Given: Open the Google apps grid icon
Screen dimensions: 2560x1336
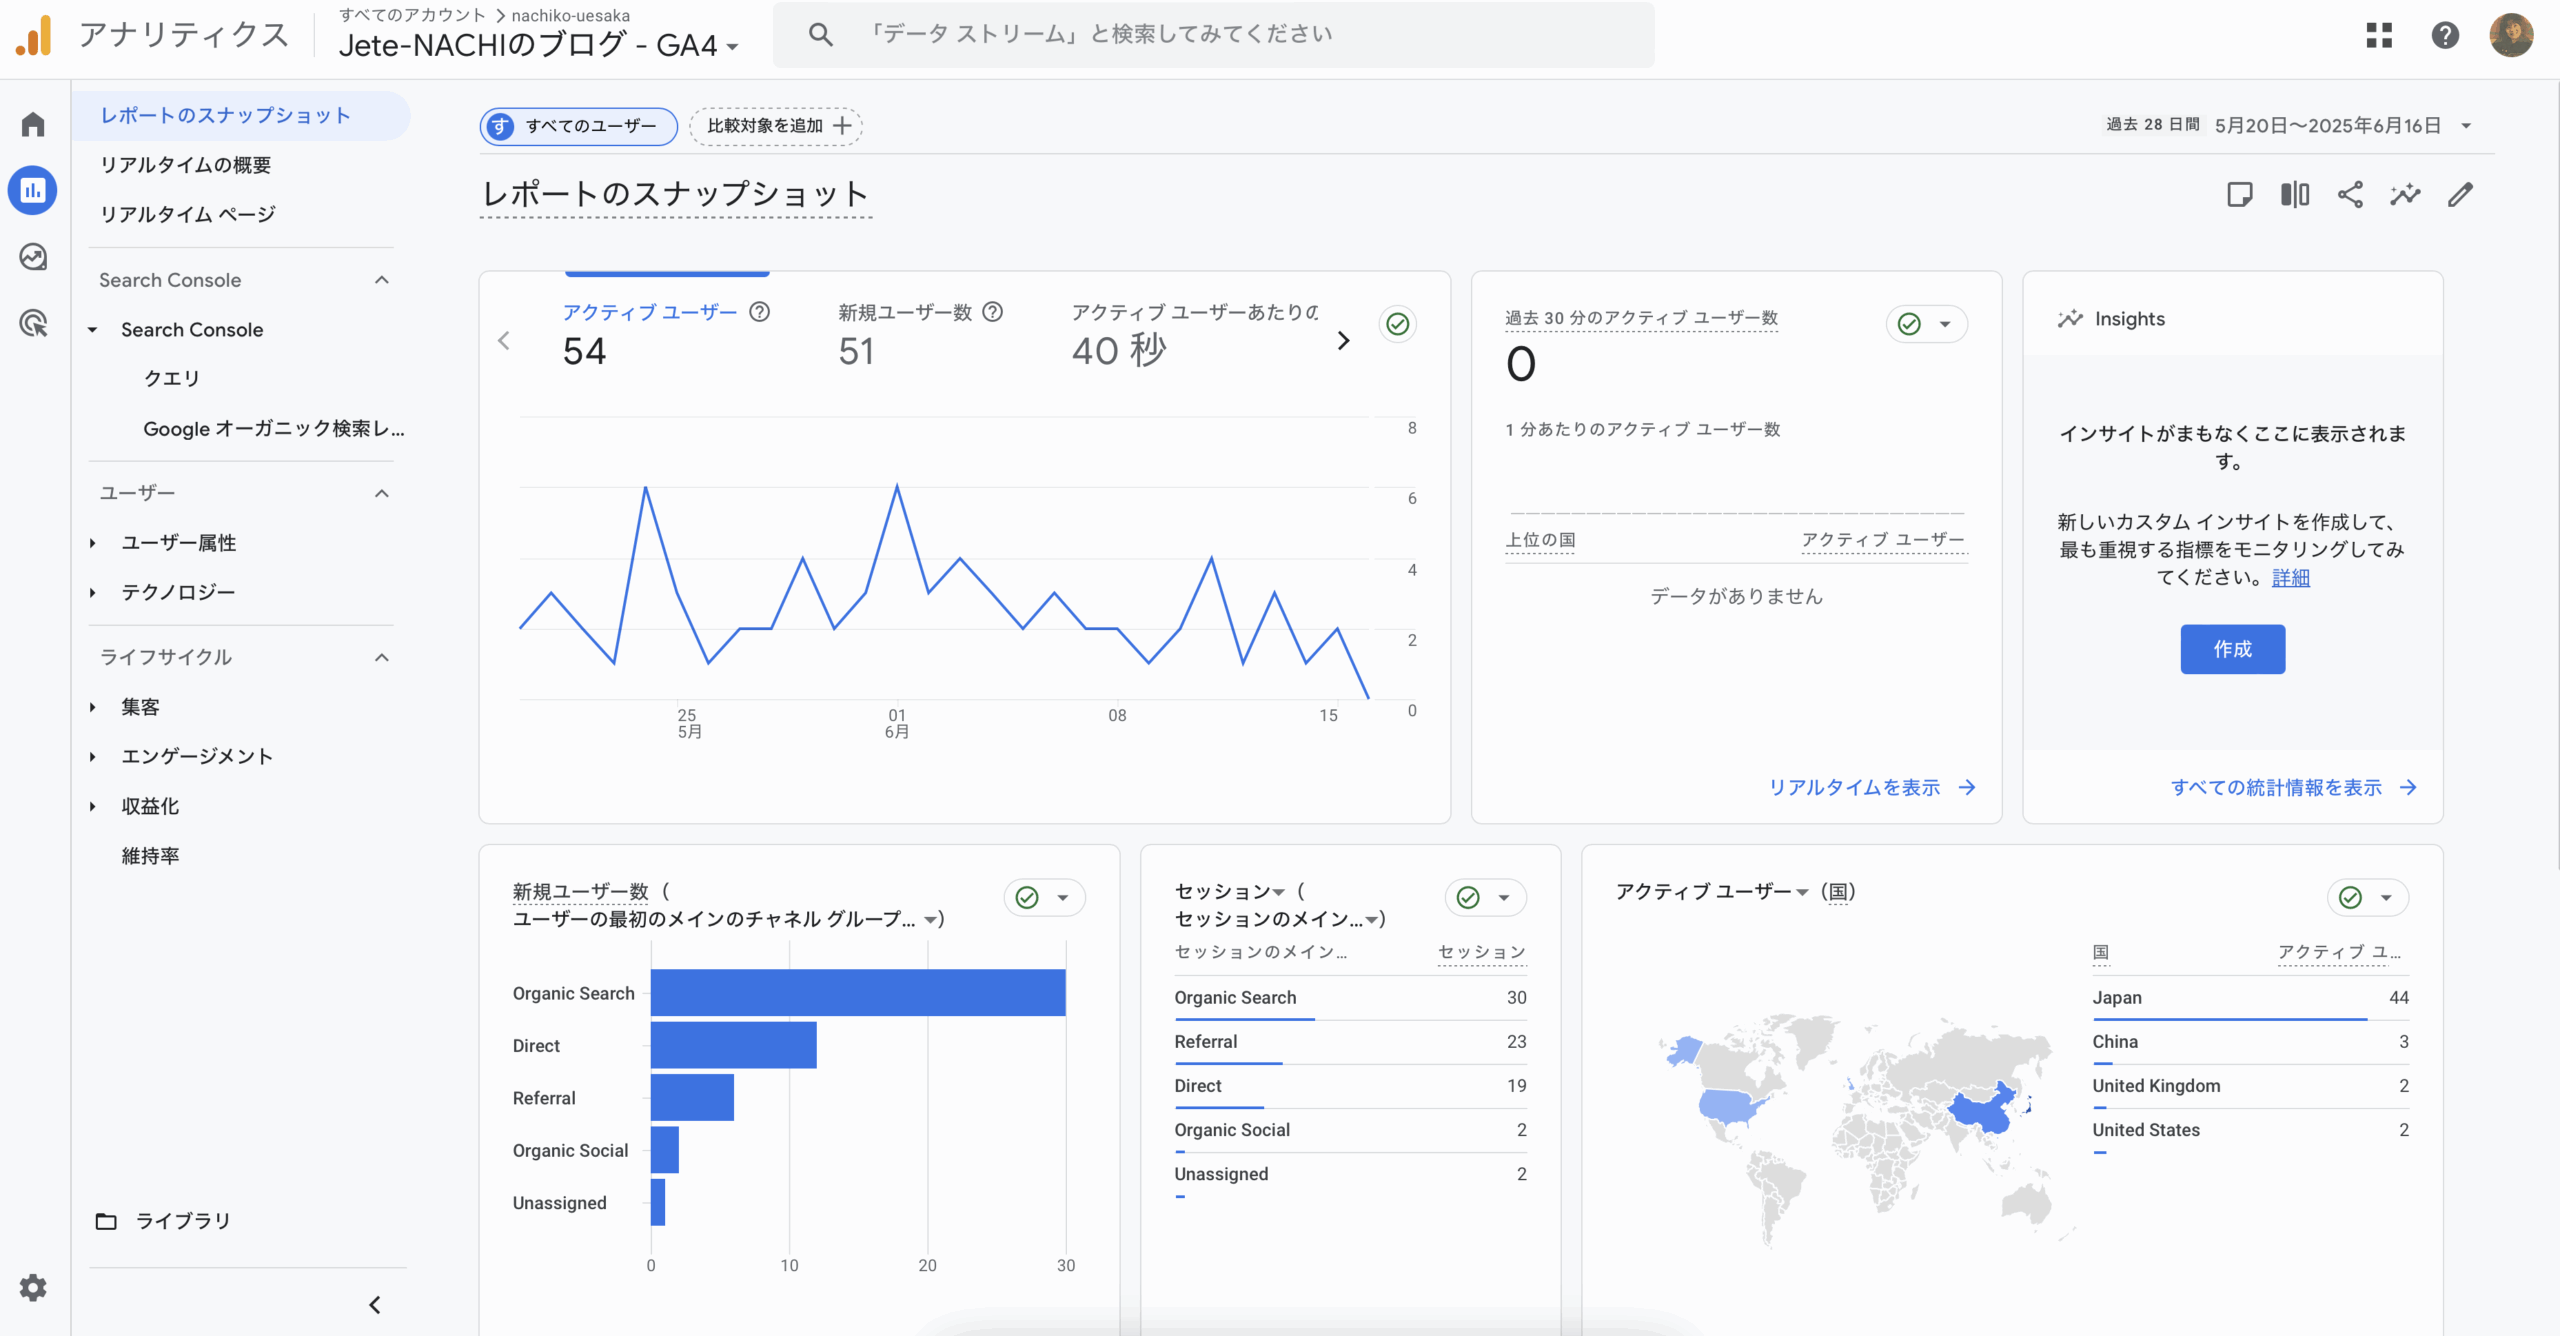Looking at the screenshot, I should [x=2379, y=36].
